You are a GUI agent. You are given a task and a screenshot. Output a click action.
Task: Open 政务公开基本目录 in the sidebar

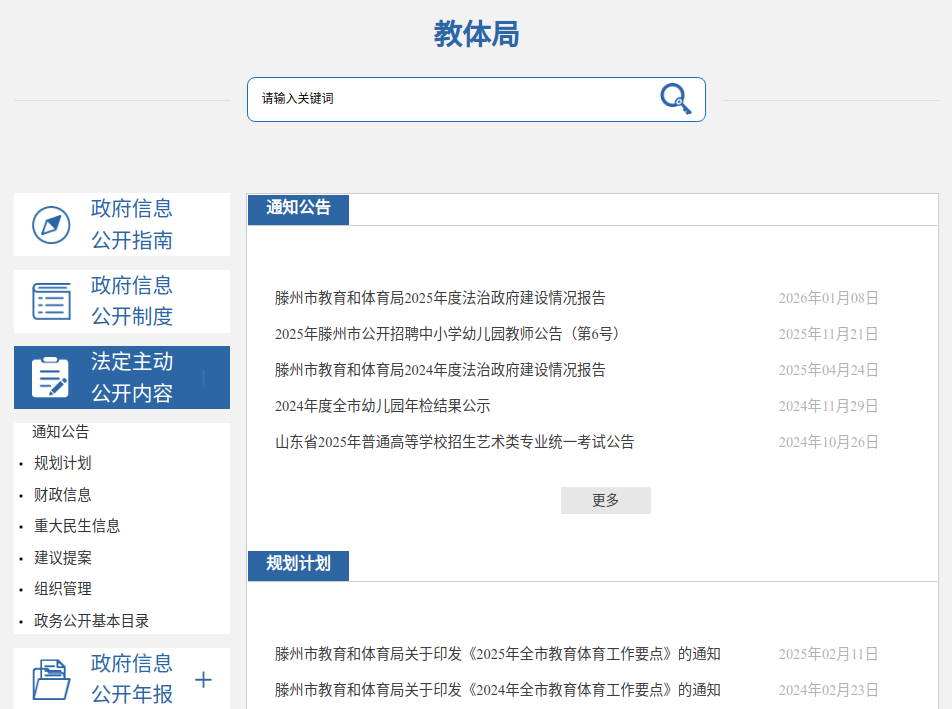tap(91, 621)
